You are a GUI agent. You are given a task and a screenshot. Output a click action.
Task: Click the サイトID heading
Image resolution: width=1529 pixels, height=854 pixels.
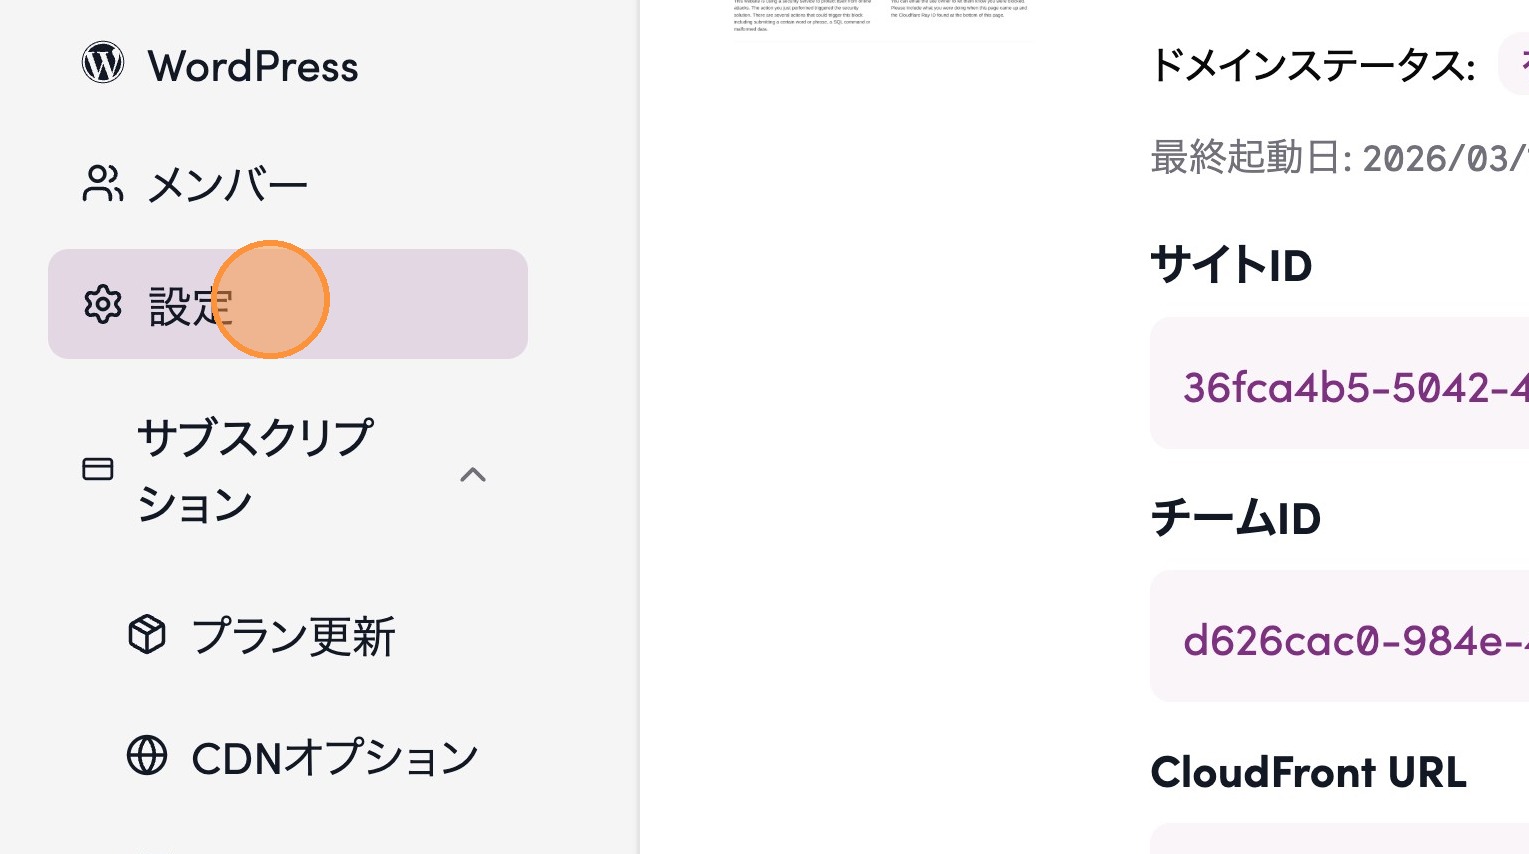coord(1231,266)
